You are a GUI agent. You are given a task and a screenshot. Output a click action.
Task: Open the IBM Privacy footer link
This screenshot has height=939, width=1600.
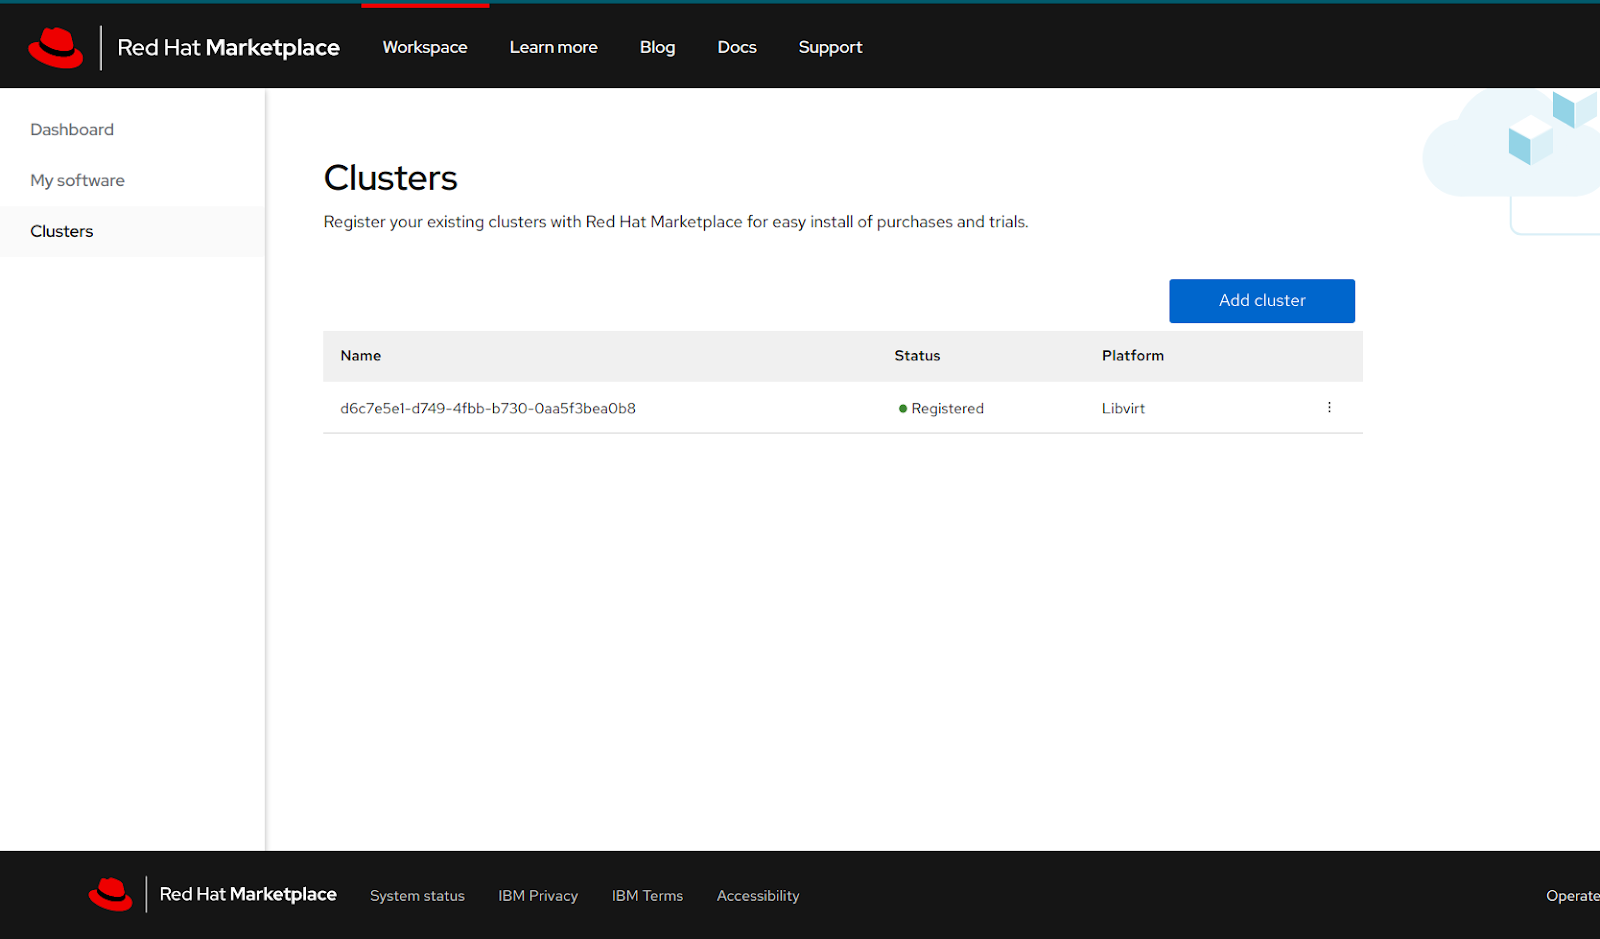538,896
